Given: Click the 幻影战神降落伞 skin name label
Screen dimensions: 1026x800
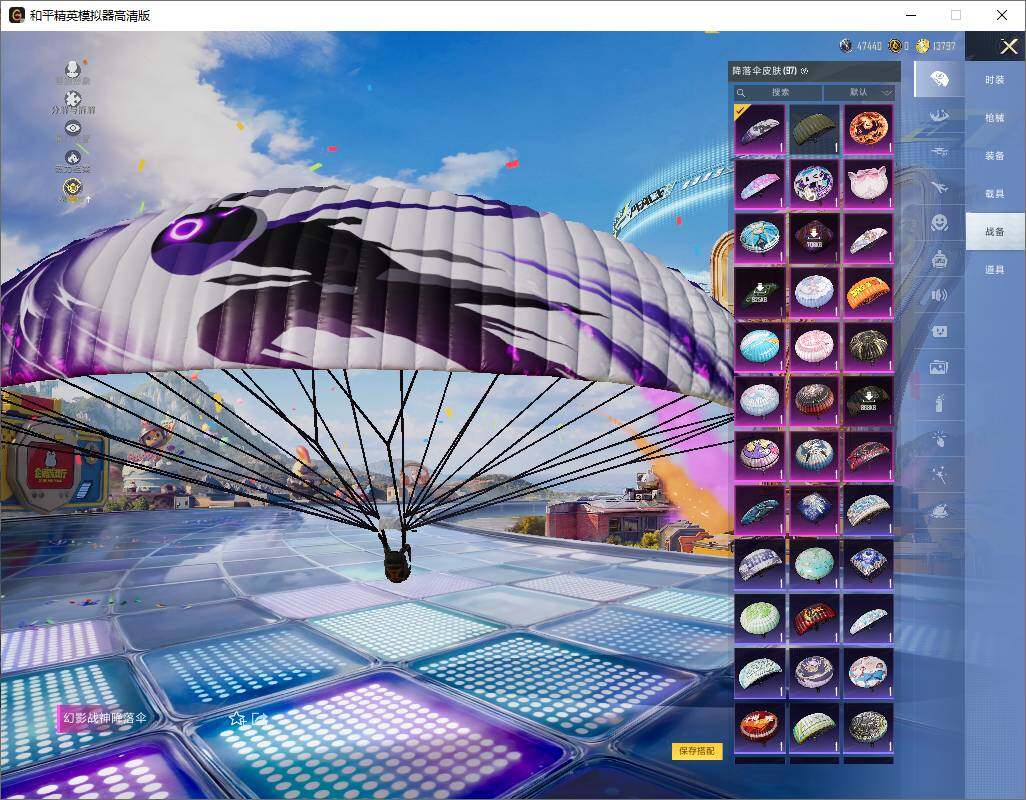Looking at the screenshot, I should point(105,718).
